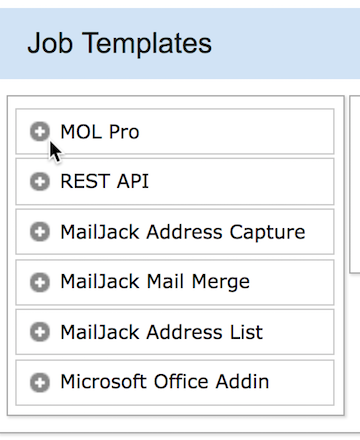
Task: Click the plus icon for MailJack Mail Merge
Action: 40,282
